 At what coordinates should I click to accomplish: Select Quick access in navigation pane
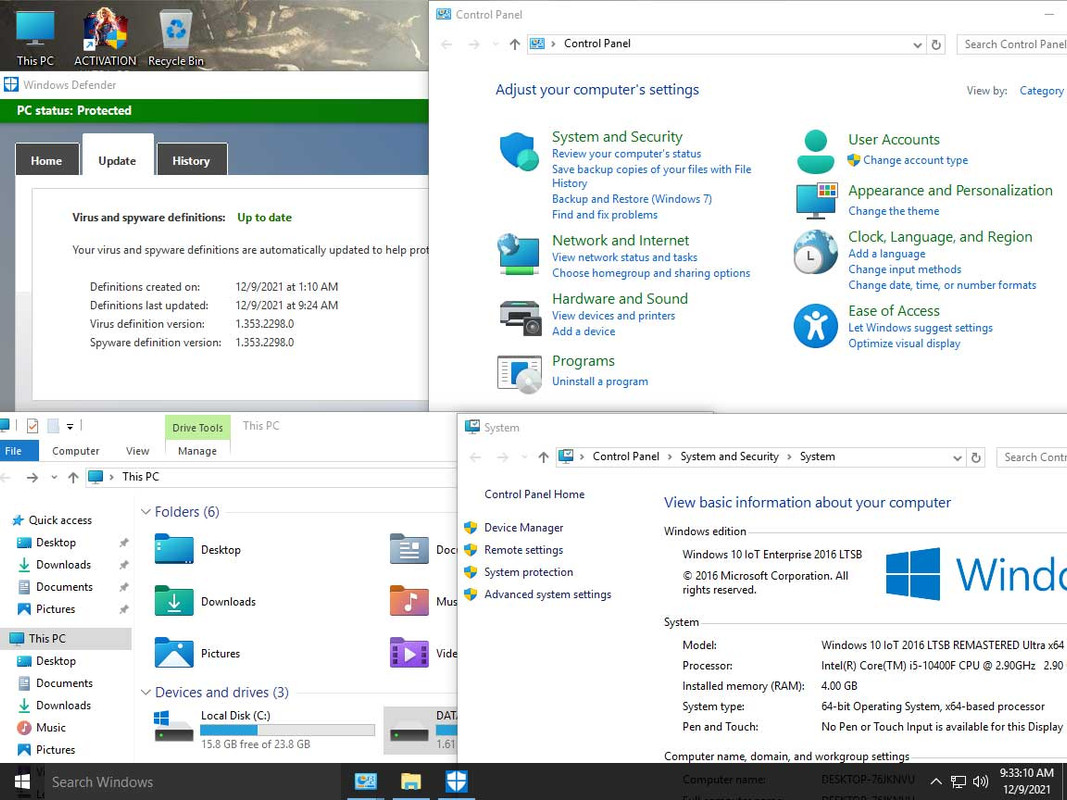(60, 520)
